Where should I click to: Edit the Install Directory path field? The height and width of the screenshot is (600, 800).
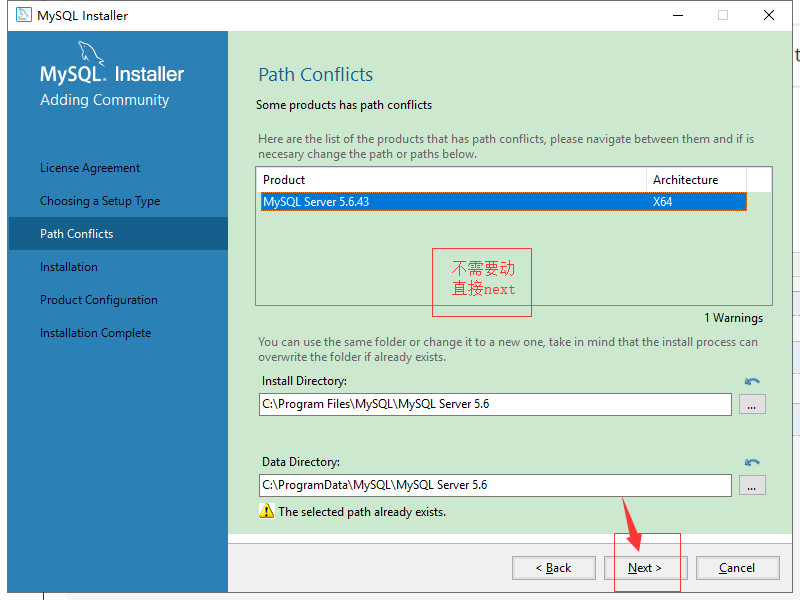point(495,404)
